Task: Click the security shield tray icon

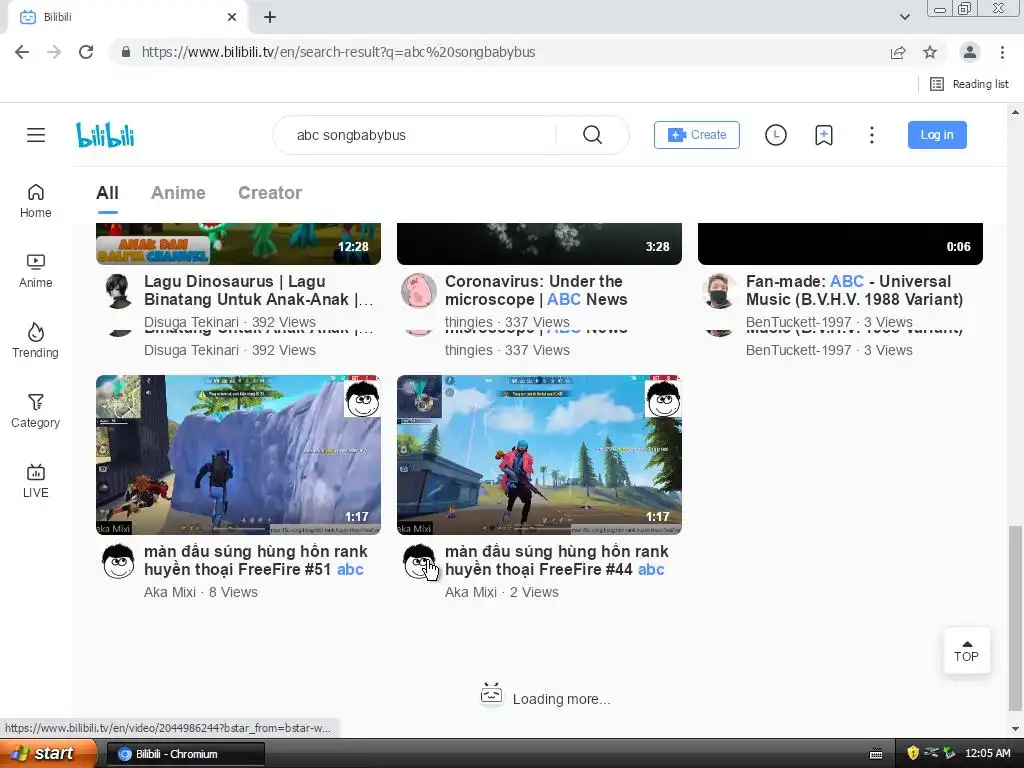Action: point(913,753)
